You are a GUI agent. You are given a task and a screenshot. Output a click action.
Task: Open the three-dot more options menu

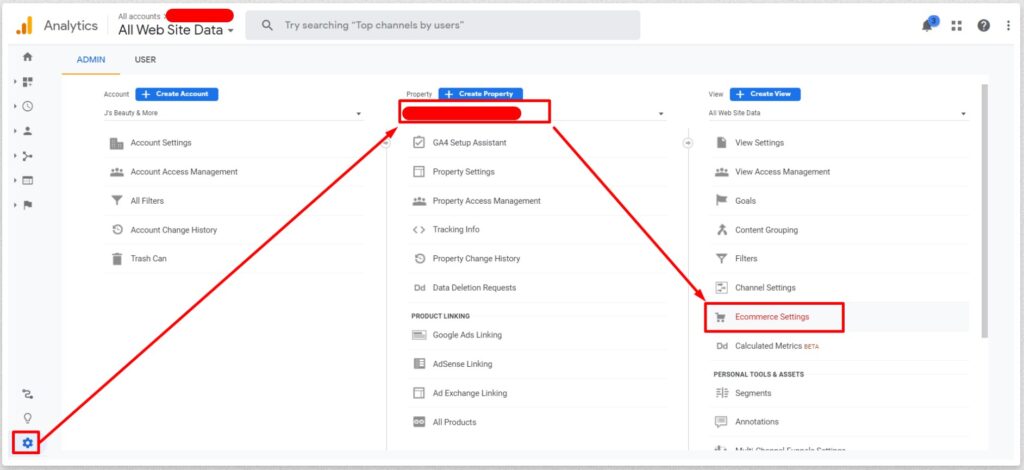click(x=1008, y=26)
